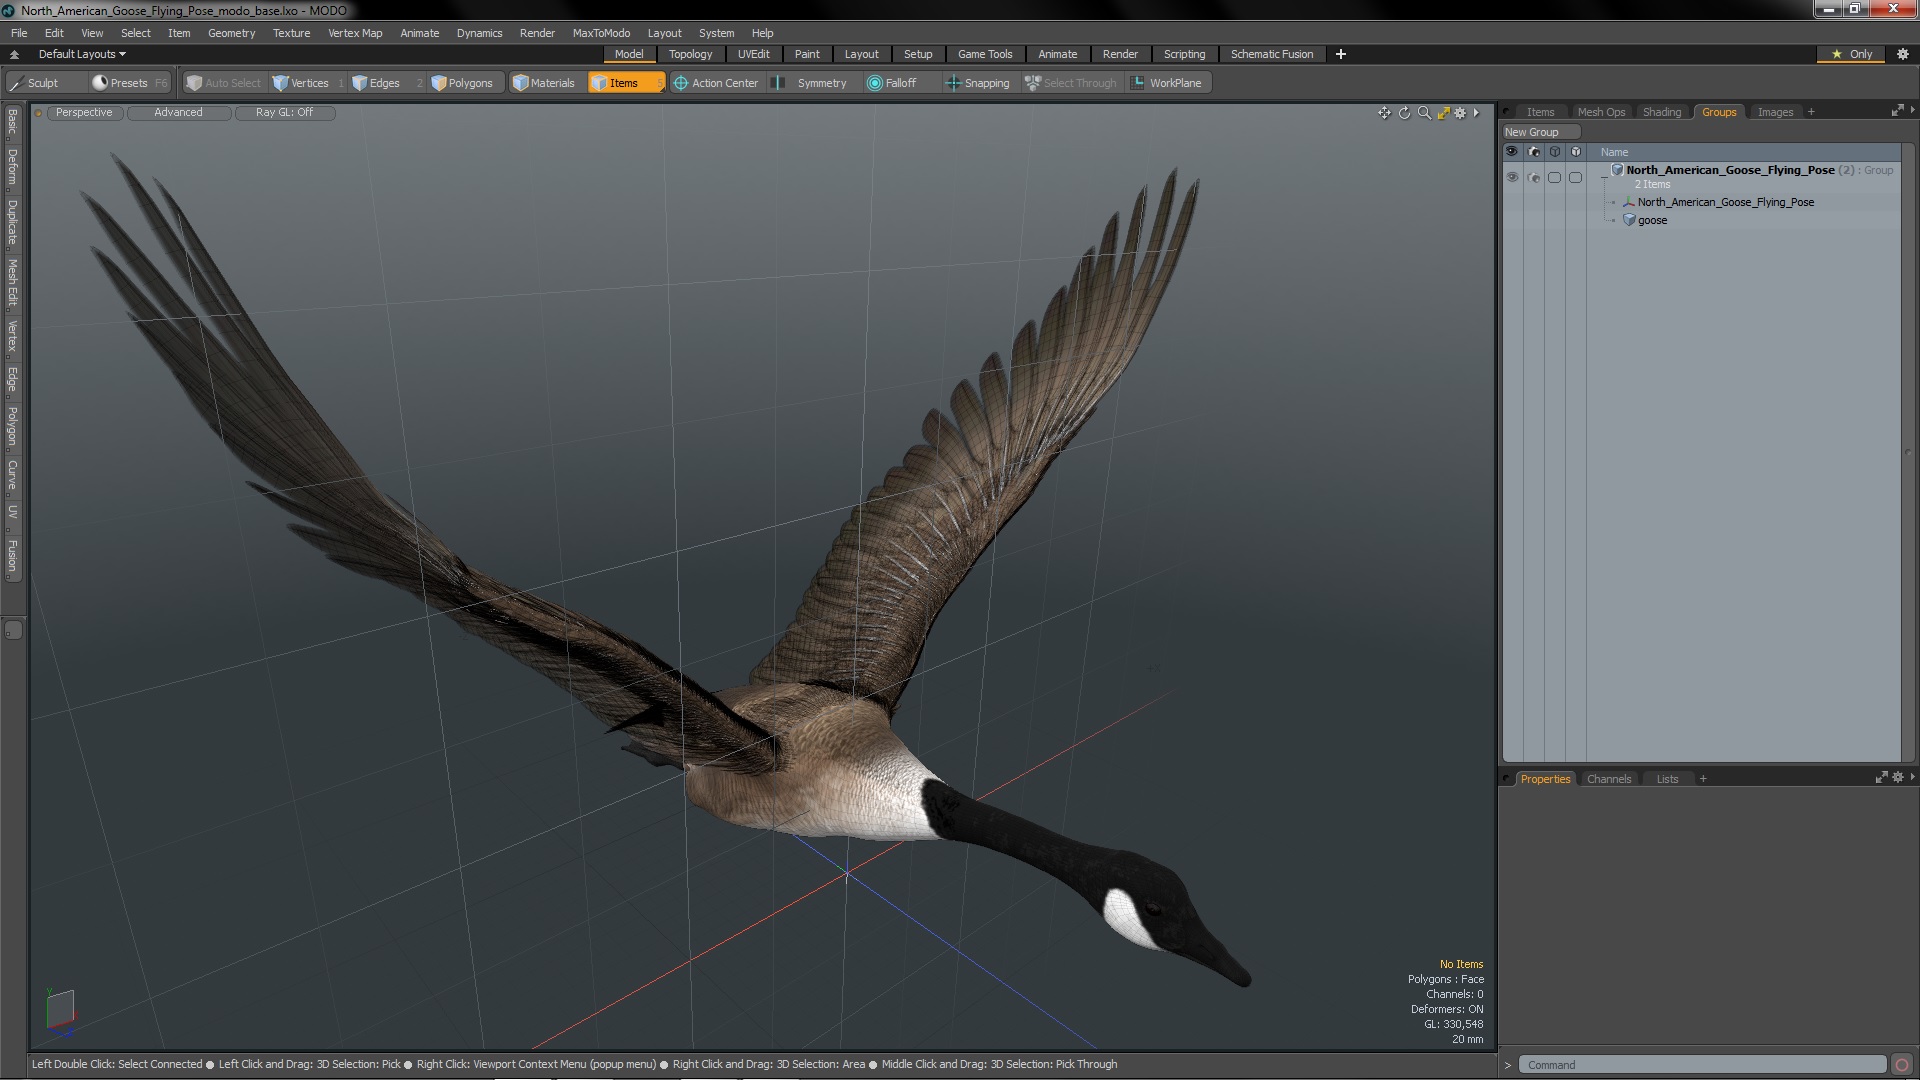Open the Shading tab
This screenshot has height=1080, width=1920.
[x=1661, y=112]
